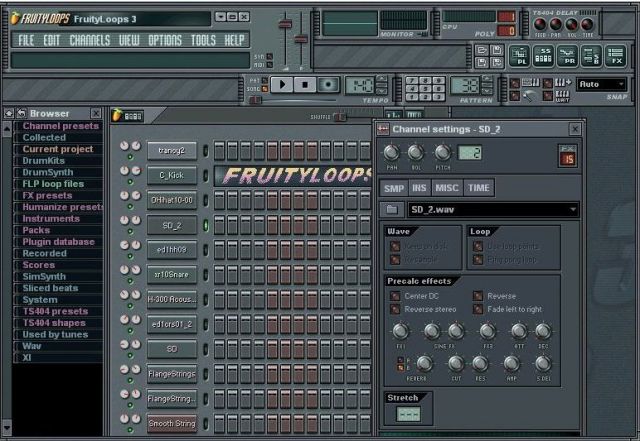Toggle Use loop points checkbox
This screenshot has width=640, height=441.
pos(478,246)
